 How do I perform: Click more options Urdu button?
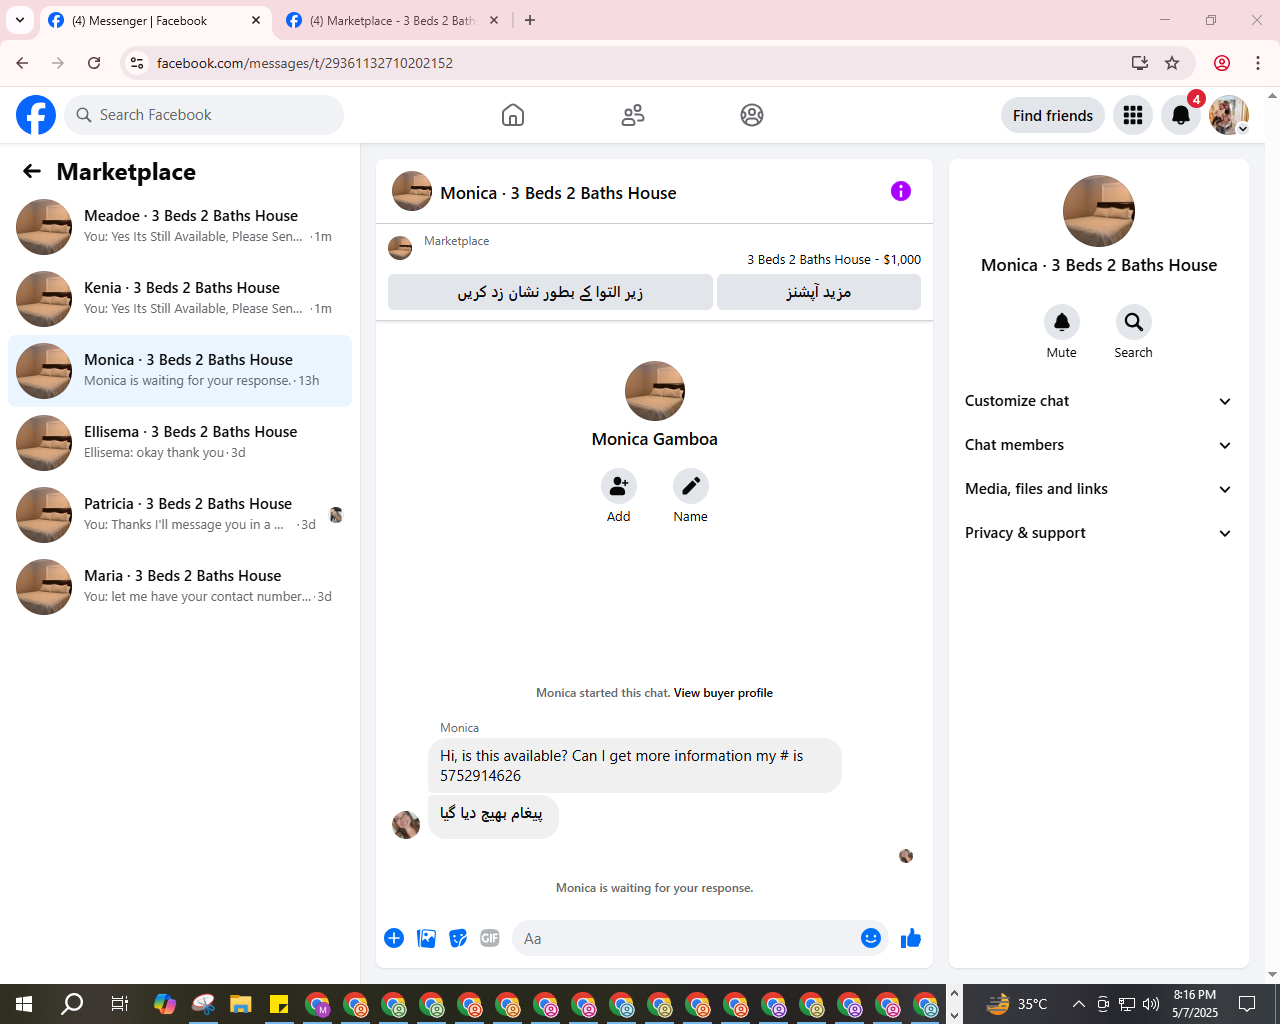[819, 292]
